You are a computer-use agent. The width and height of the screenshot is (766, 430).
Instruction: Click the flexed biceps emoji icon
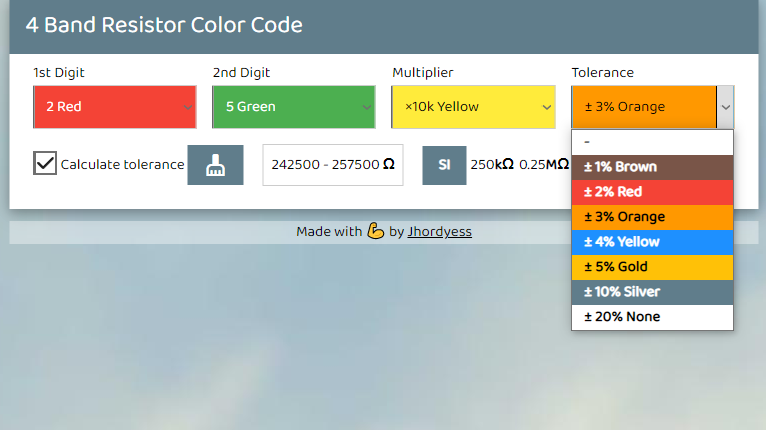click(x=376, y=231)
